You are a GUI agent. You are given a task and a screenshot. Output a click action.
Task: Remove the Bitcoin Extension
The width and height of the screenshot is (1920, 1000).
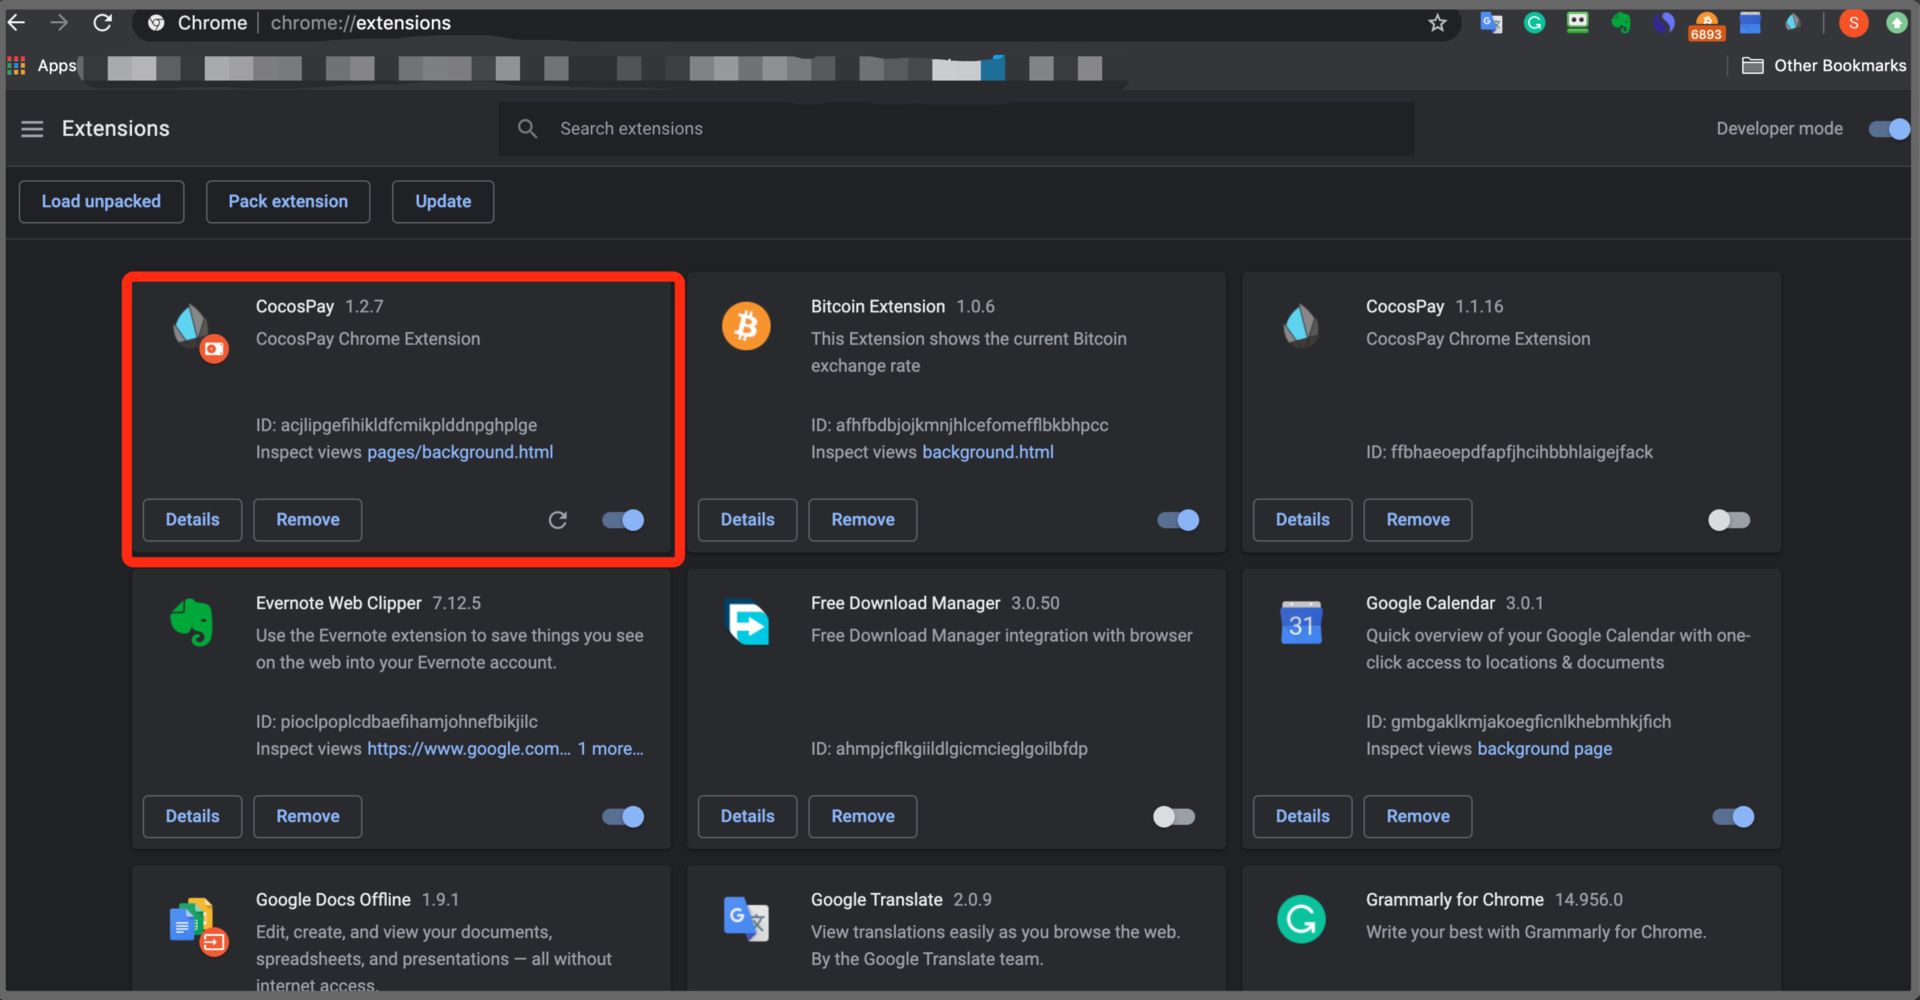[863, 520]
